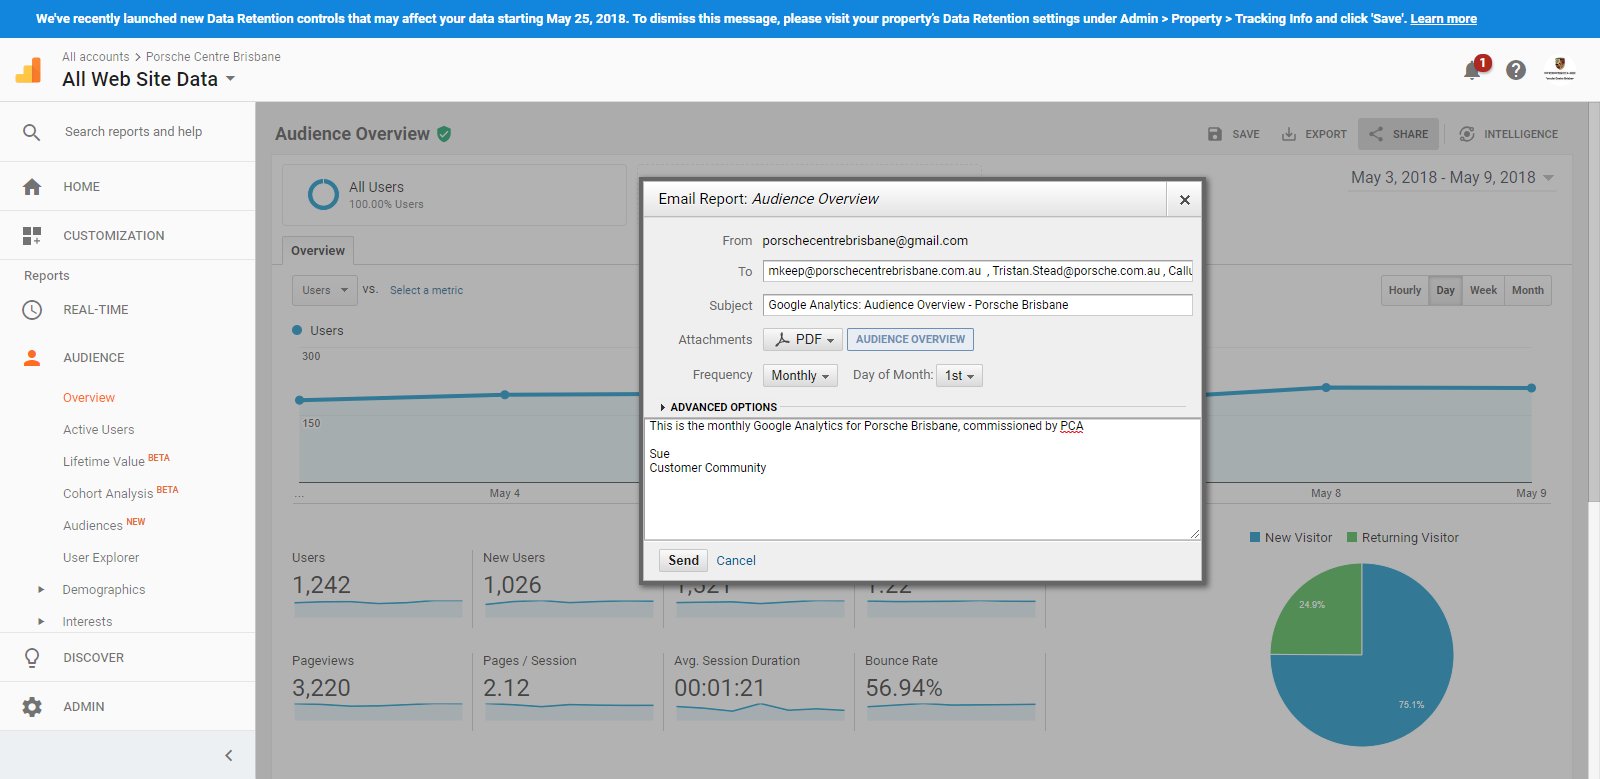Click the Home house icon

(x=32, y=187)
